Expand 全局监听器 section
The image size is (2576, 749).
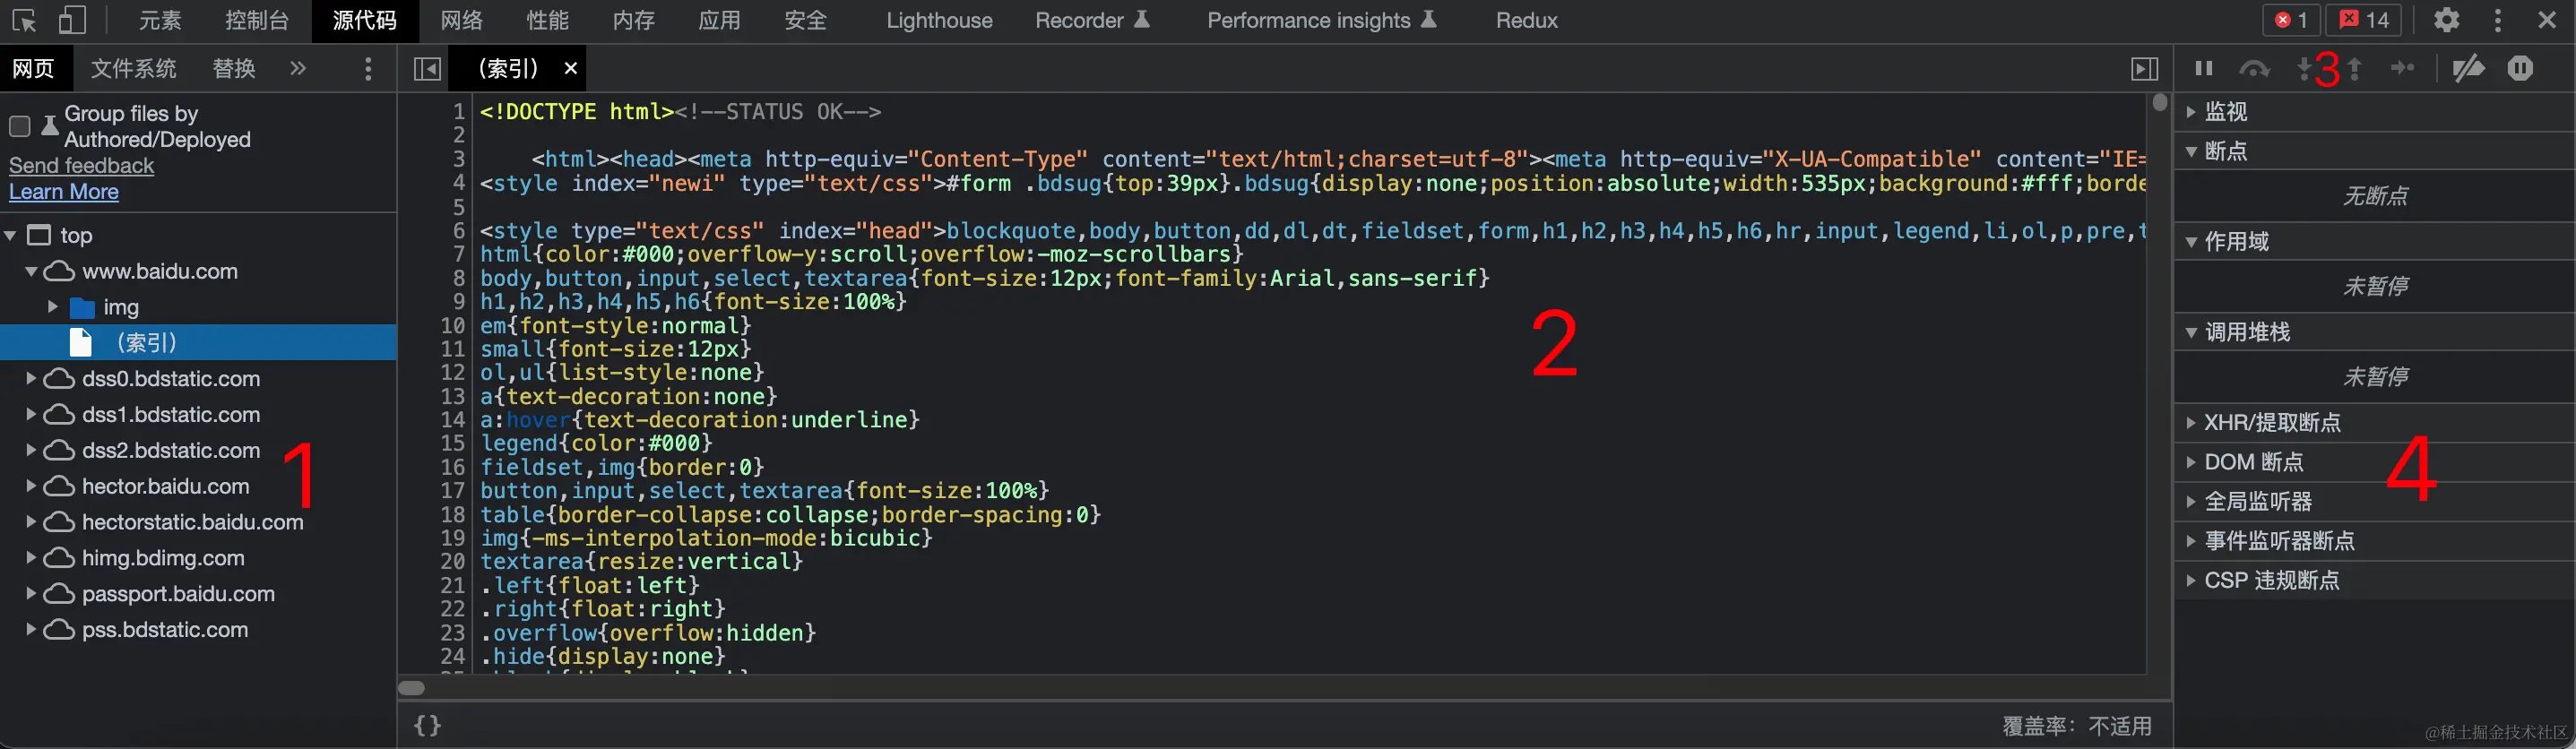point(2375,501)
